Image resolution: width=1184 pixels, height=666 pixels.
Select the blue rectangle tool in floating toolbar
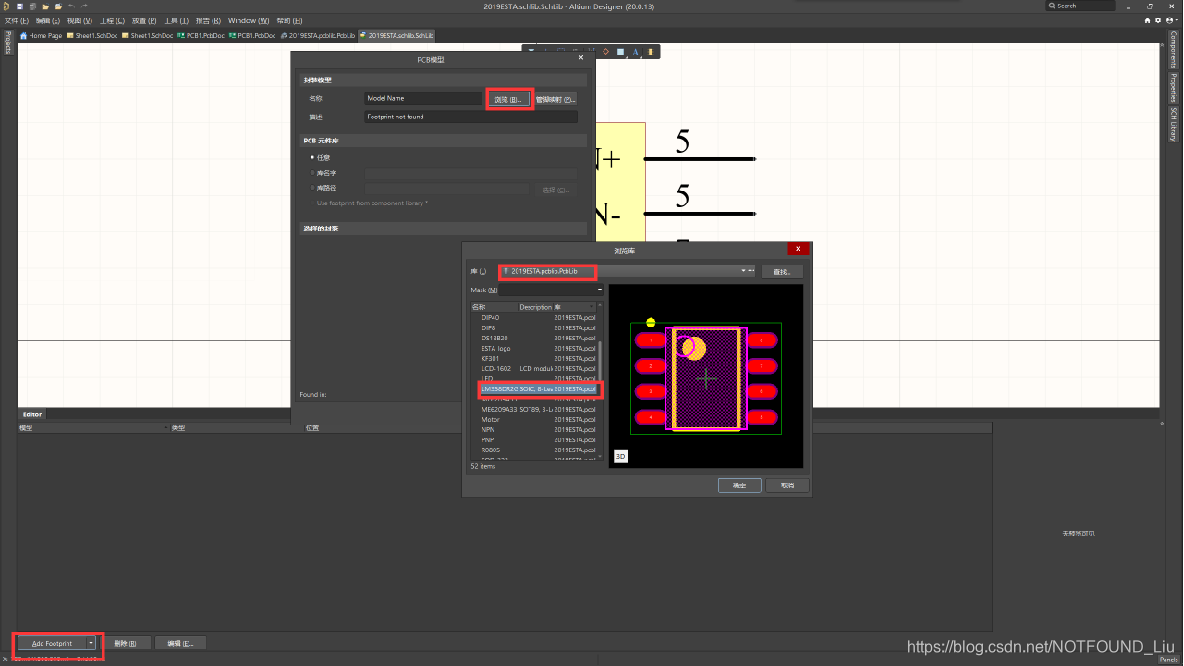coord(621,51)
